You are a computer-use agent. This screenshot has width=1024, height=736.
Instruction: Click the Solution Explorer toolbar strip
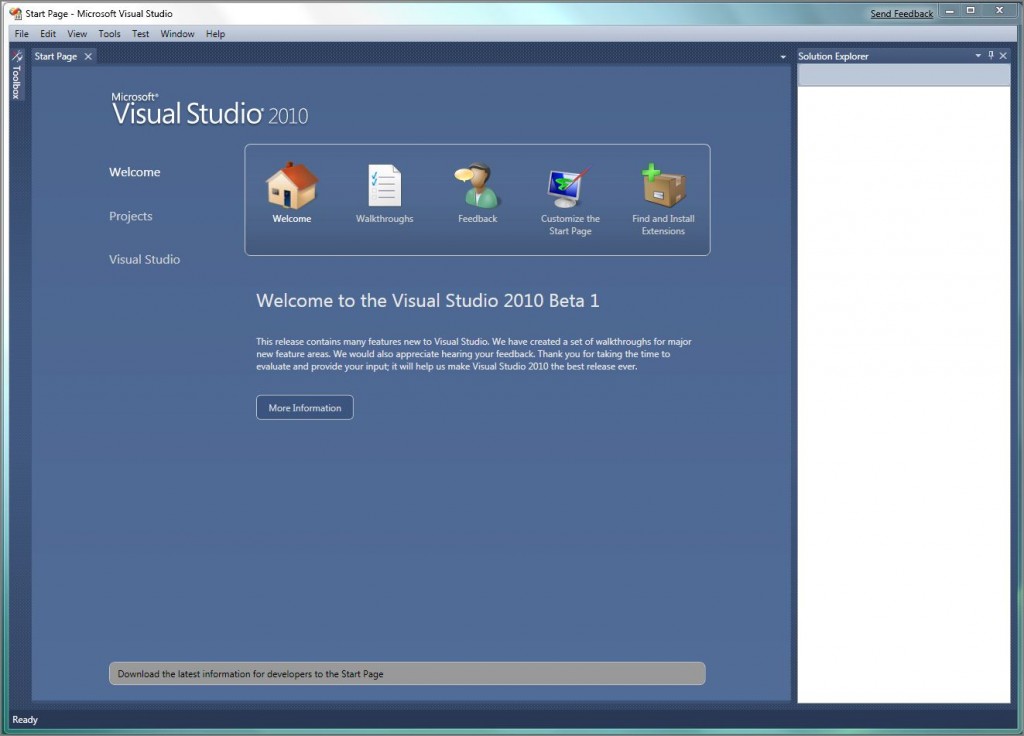(904, 75)
